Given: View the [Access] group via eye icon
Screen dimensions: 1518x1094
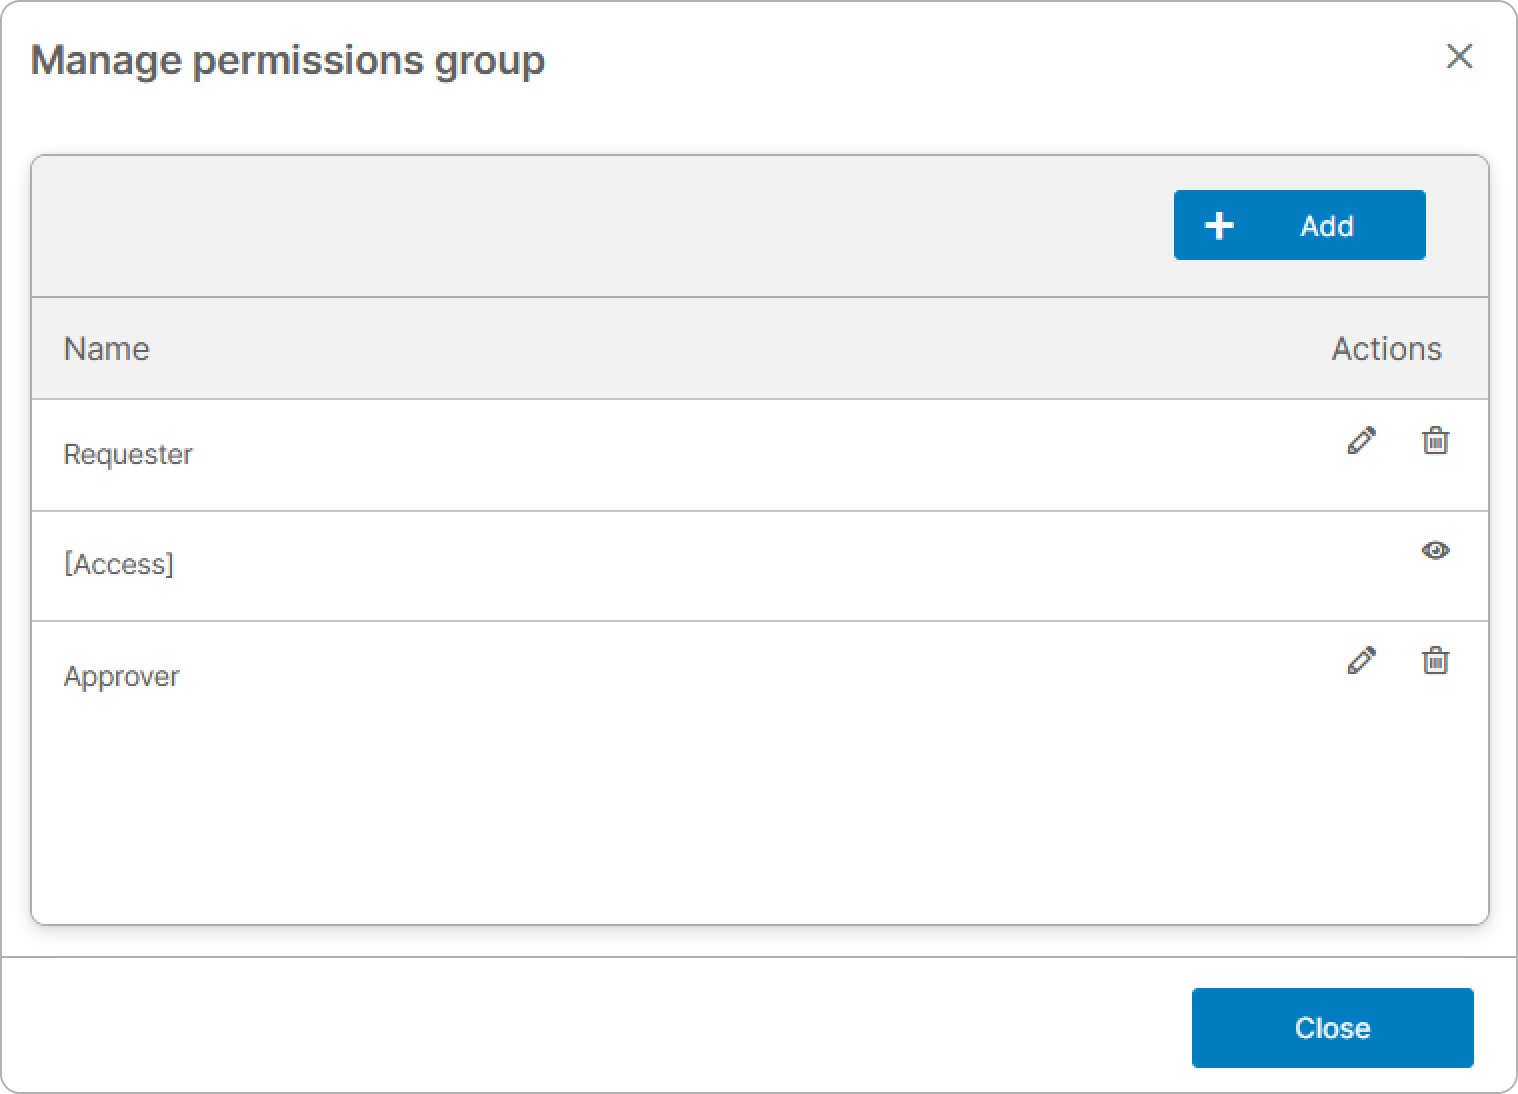Looking at the screenshot, I should tap(1435, 550).
